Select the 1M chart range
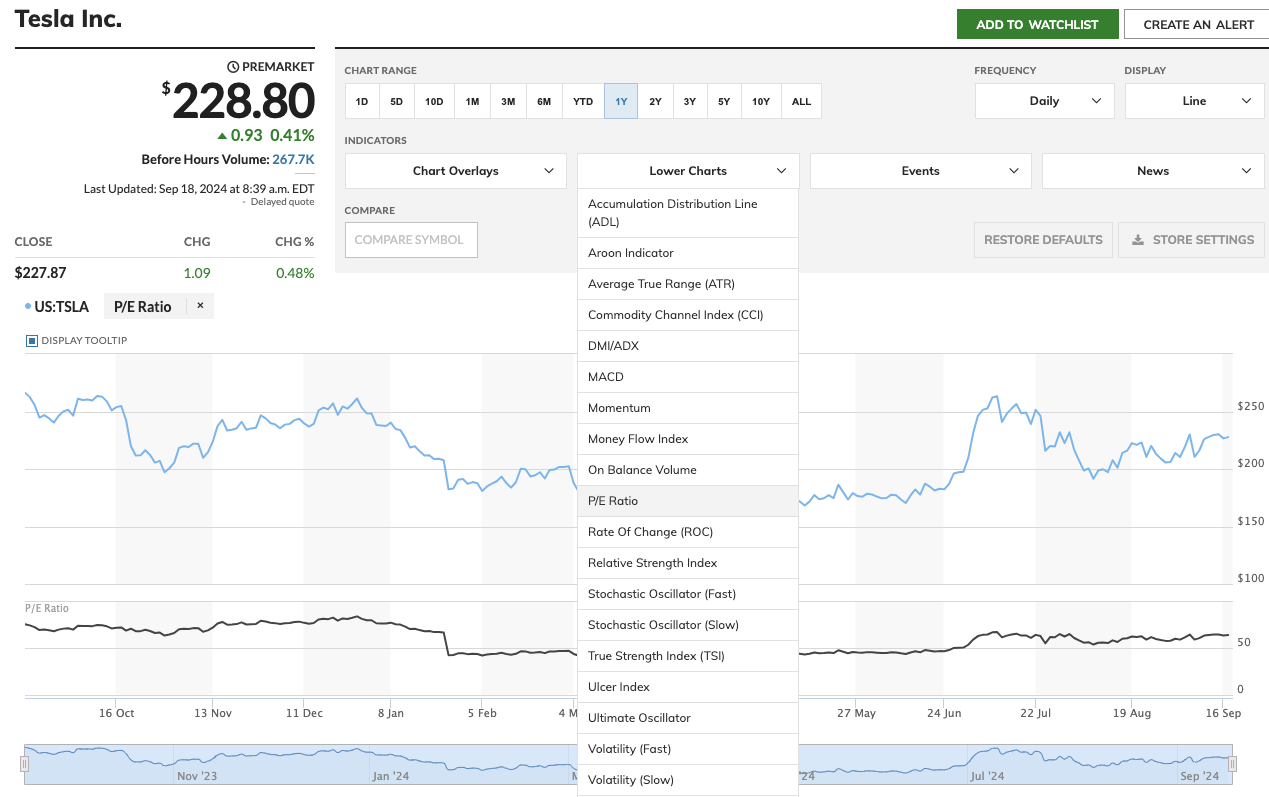The image size is (1269, 797). point(472,101)
